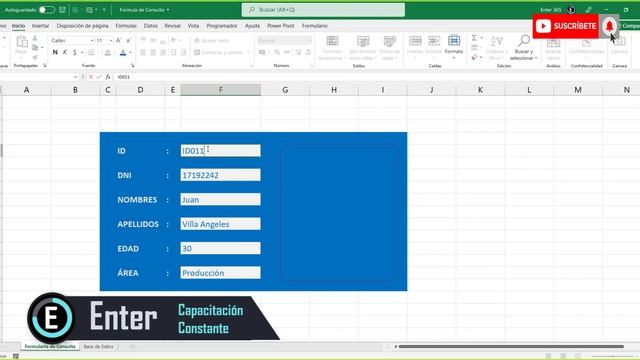This screenshot has height=360, width=640.
Task: Align text left in the Alineación group
Action: coord(143,52)
